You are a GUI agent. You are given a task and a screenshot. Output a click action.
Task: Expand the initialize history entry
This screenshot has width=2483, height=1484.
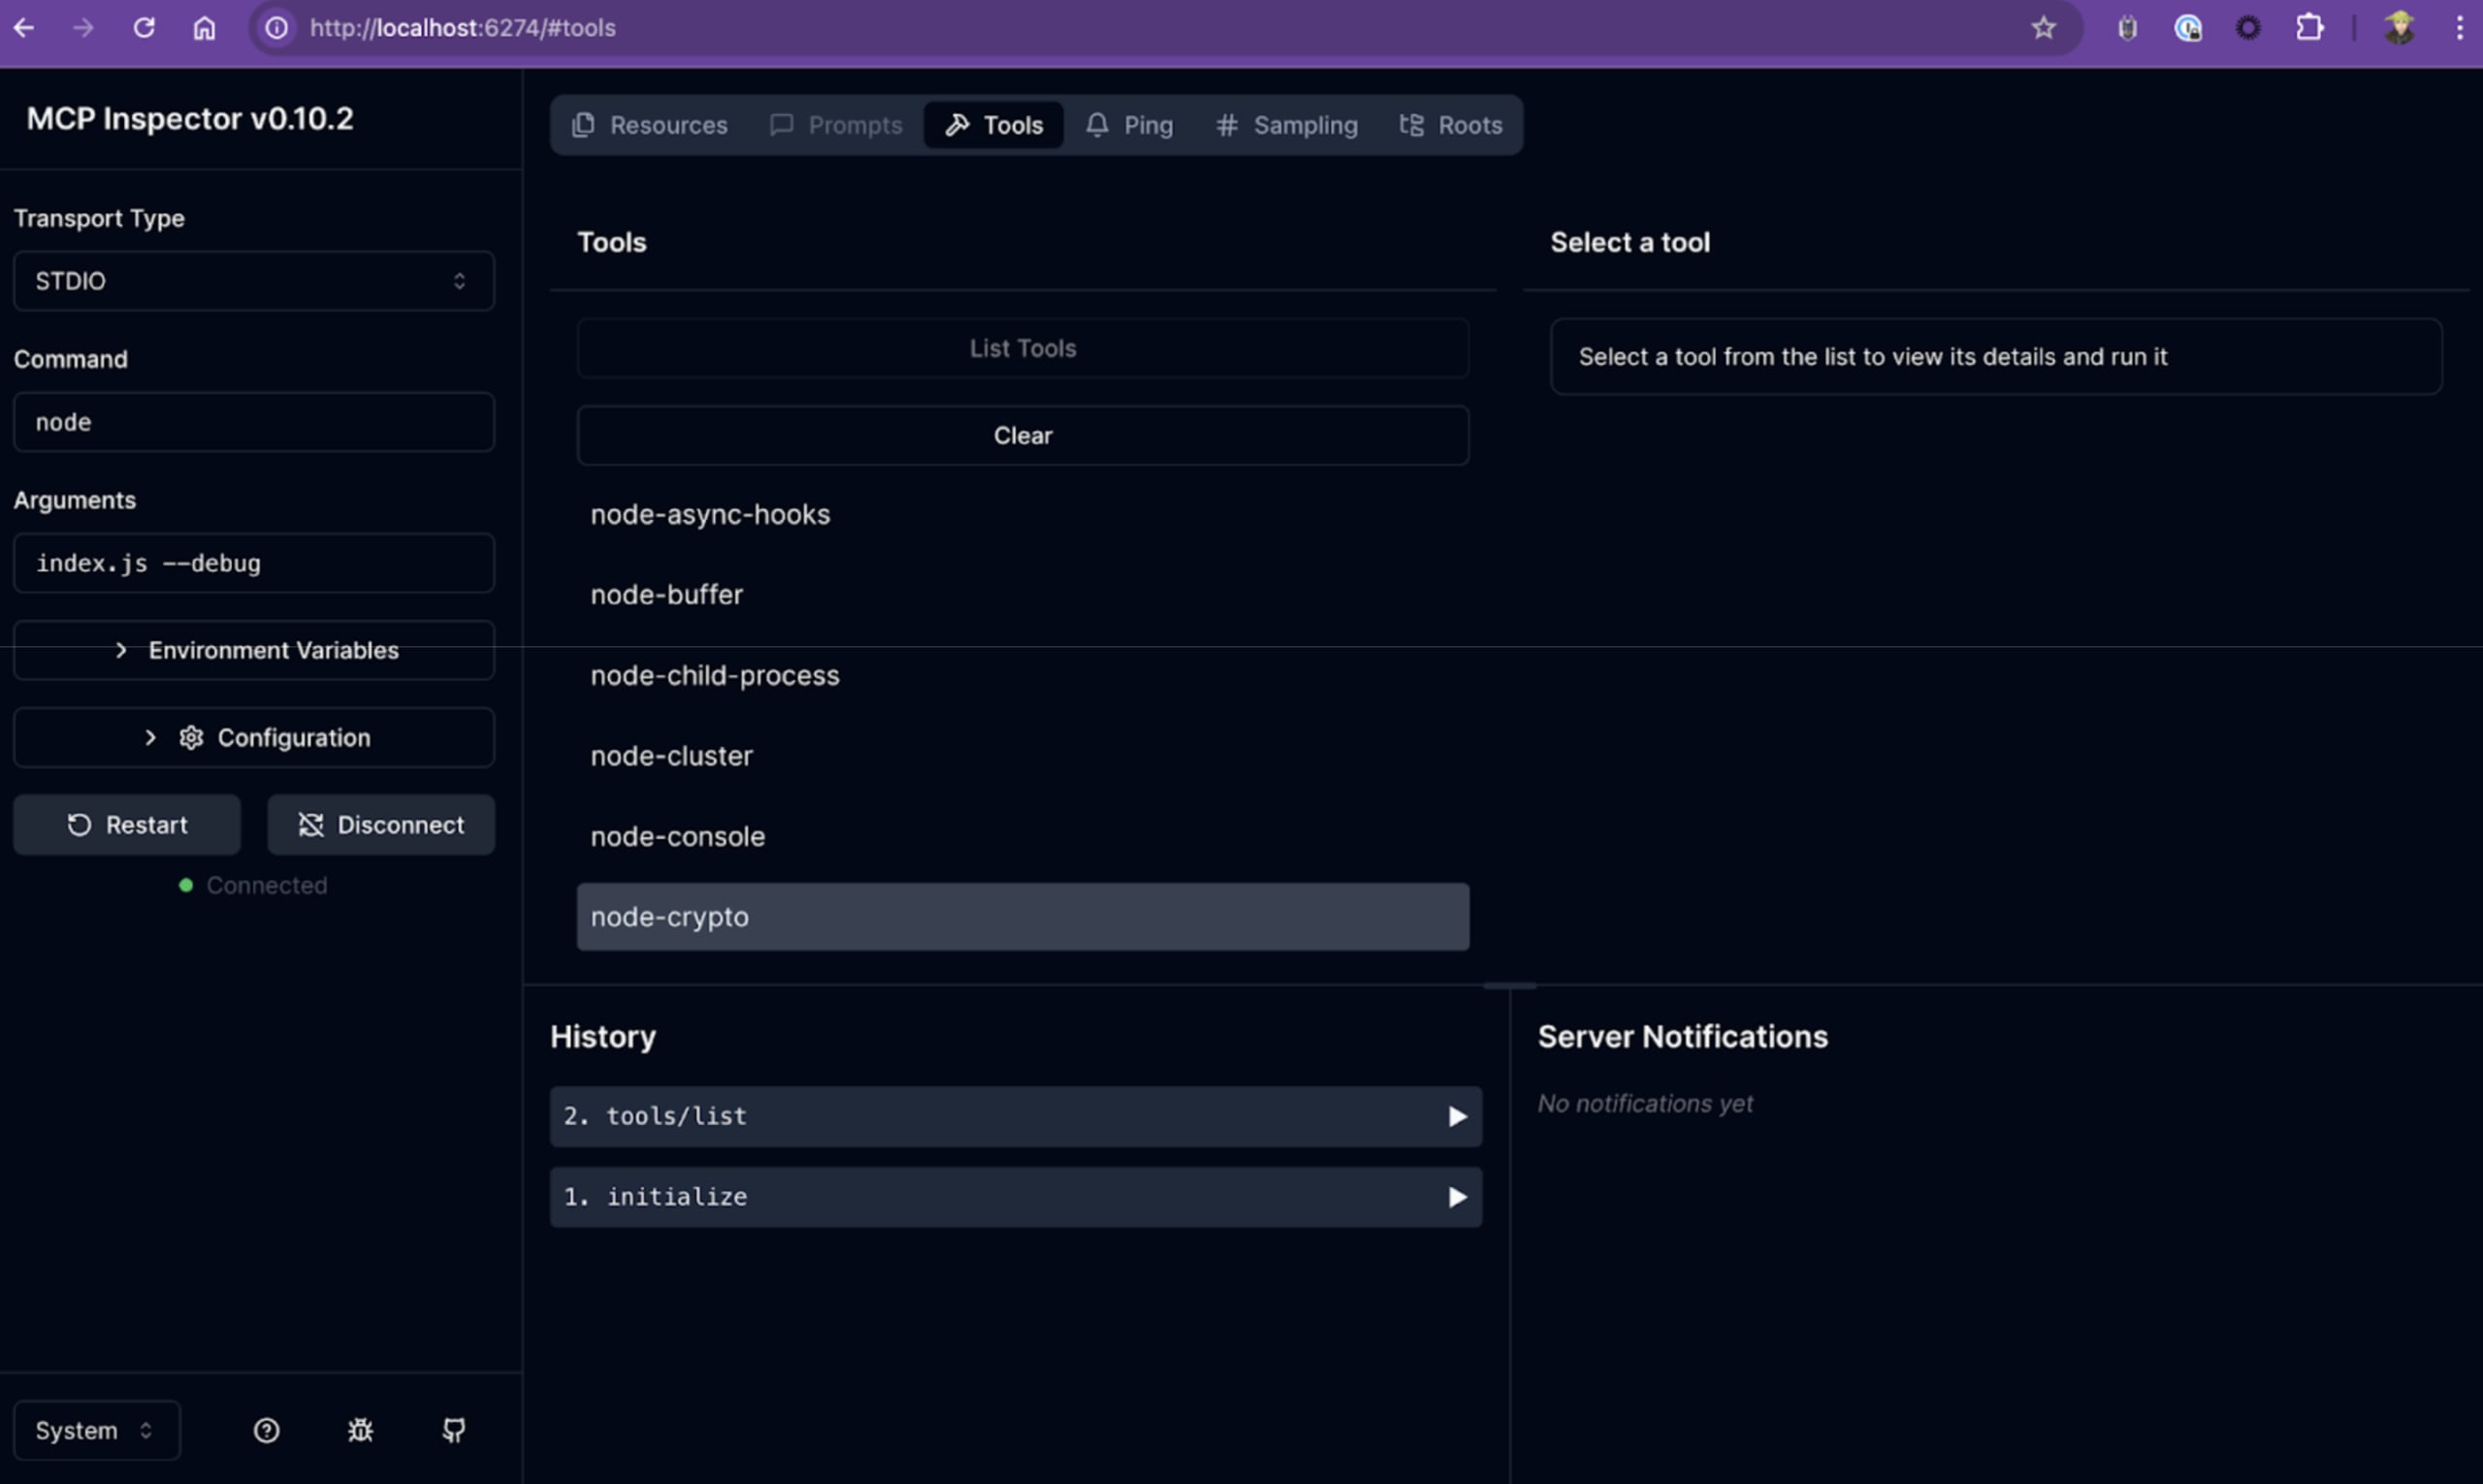(x=1015, y=1197)
